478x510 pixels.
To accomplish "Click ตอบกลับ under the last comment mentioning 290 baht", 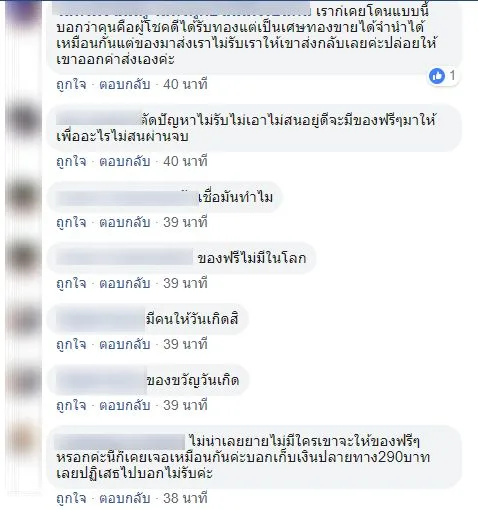I will 125,498.
